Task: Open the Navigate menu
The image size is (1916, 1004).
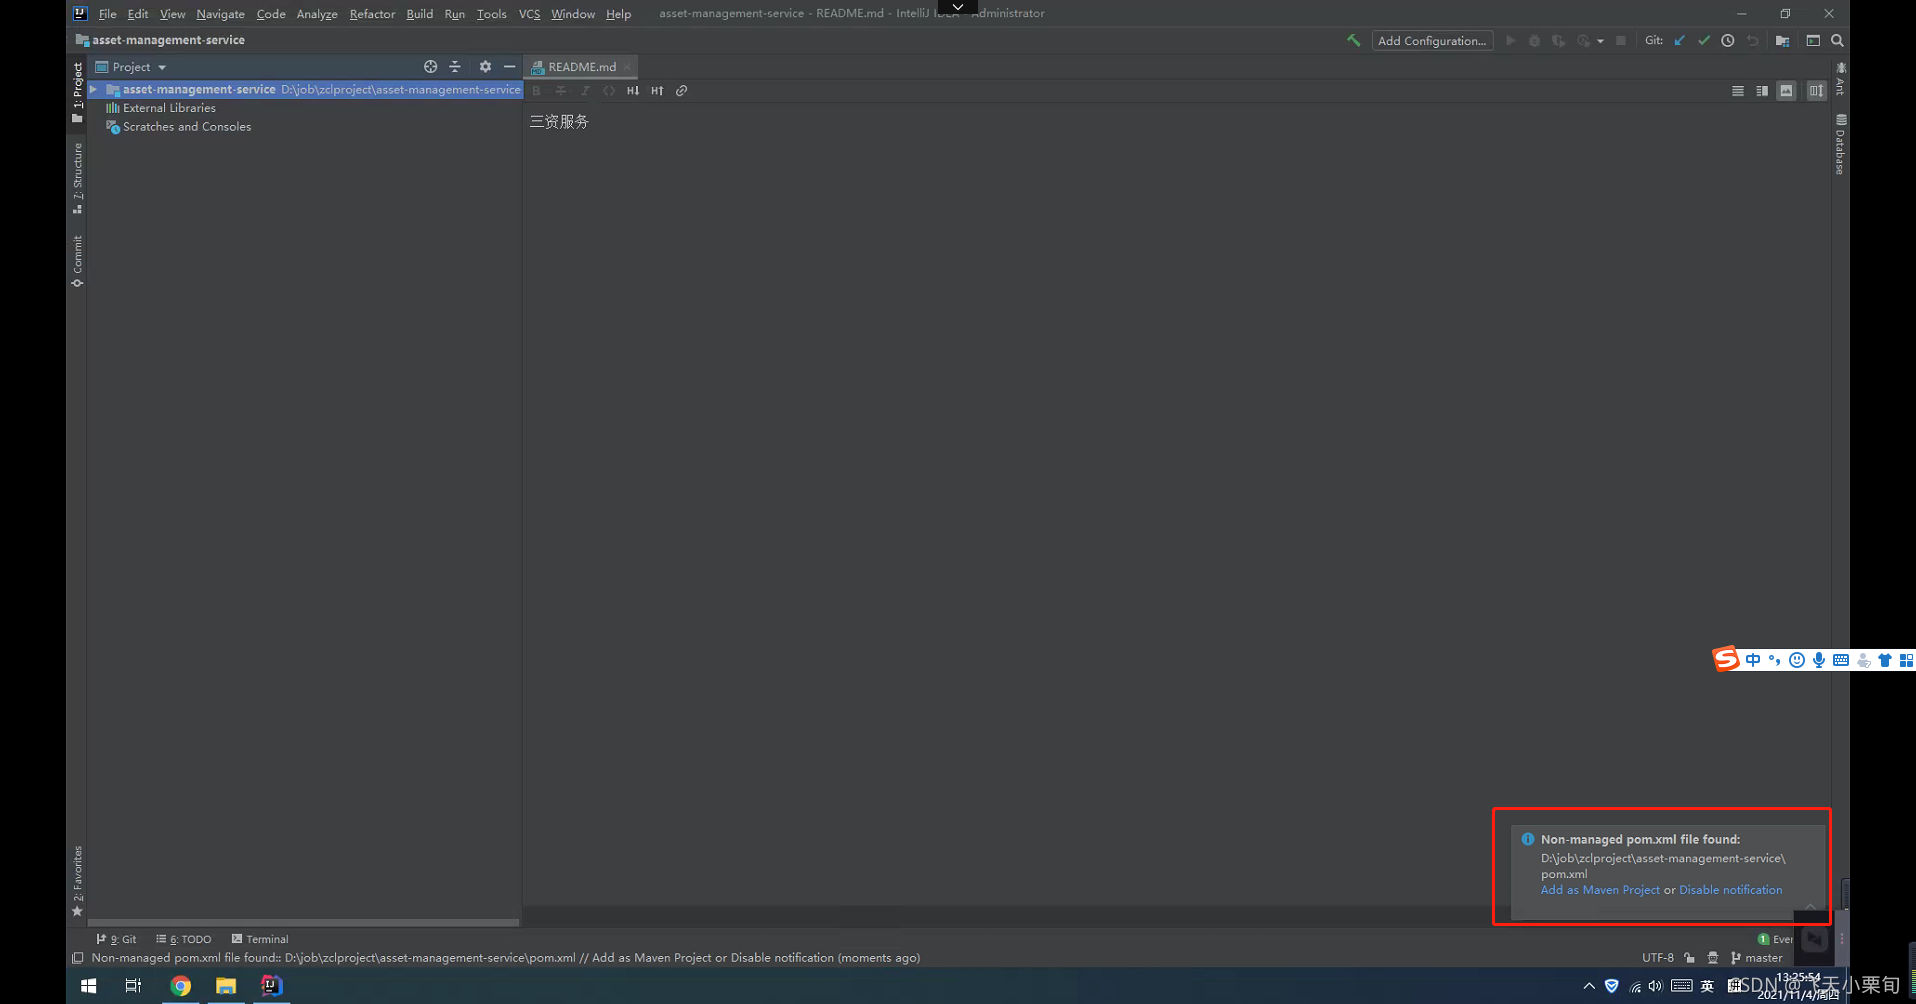Action: point(220,14)
